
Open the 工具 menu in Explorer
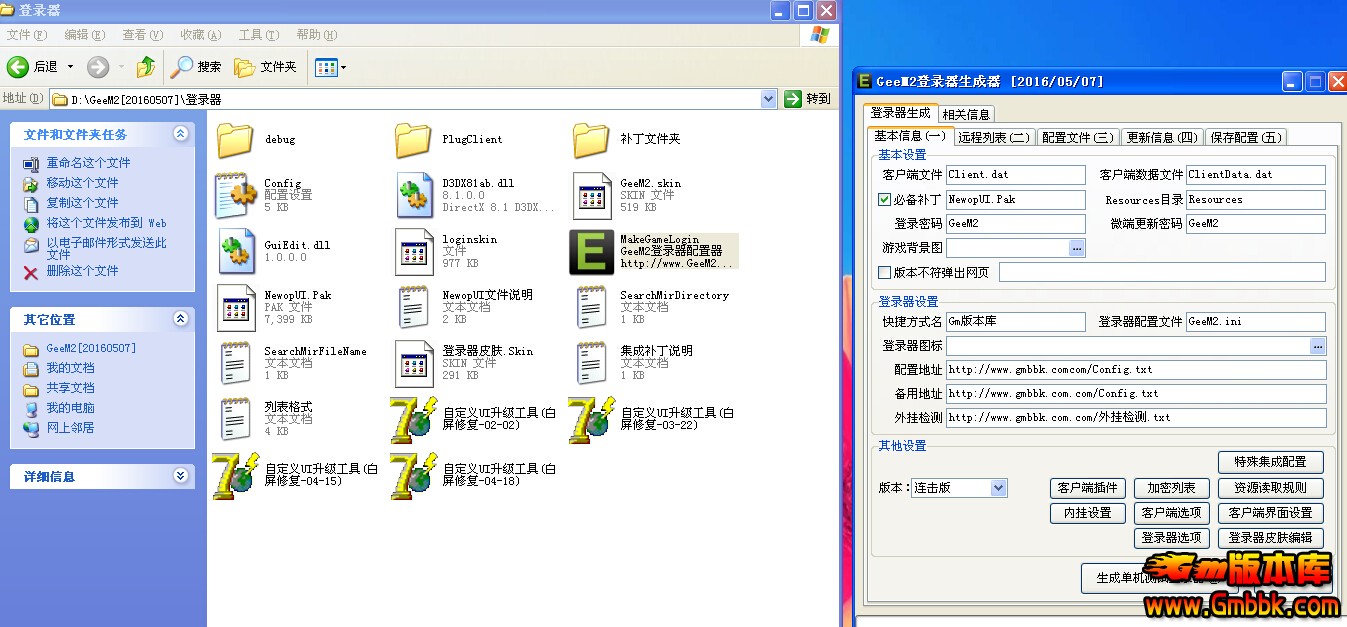click(x=258, y=35)
